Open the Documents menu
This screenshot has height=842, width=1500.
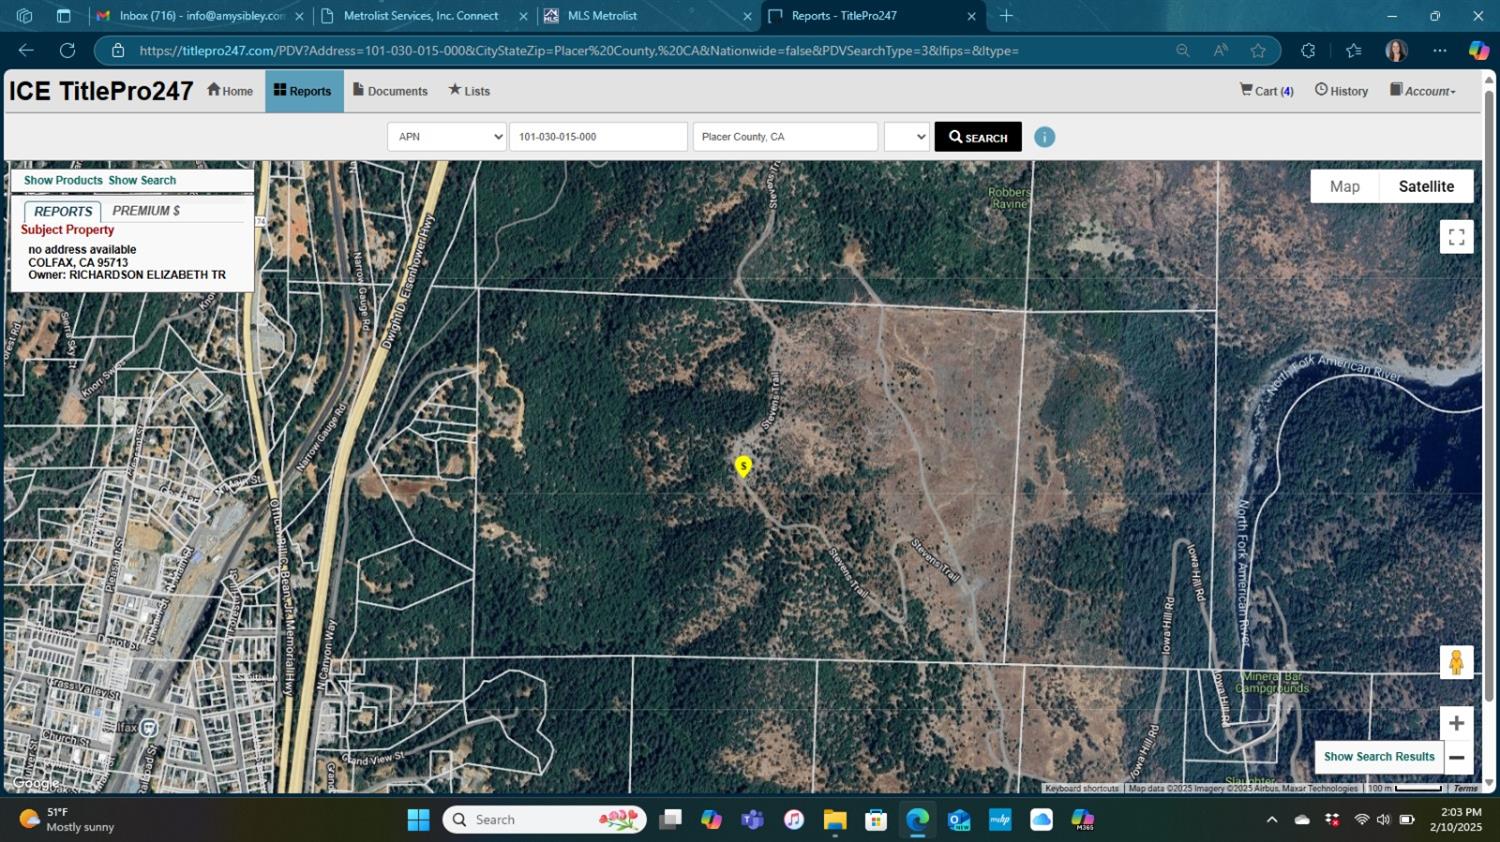point(390,91)
